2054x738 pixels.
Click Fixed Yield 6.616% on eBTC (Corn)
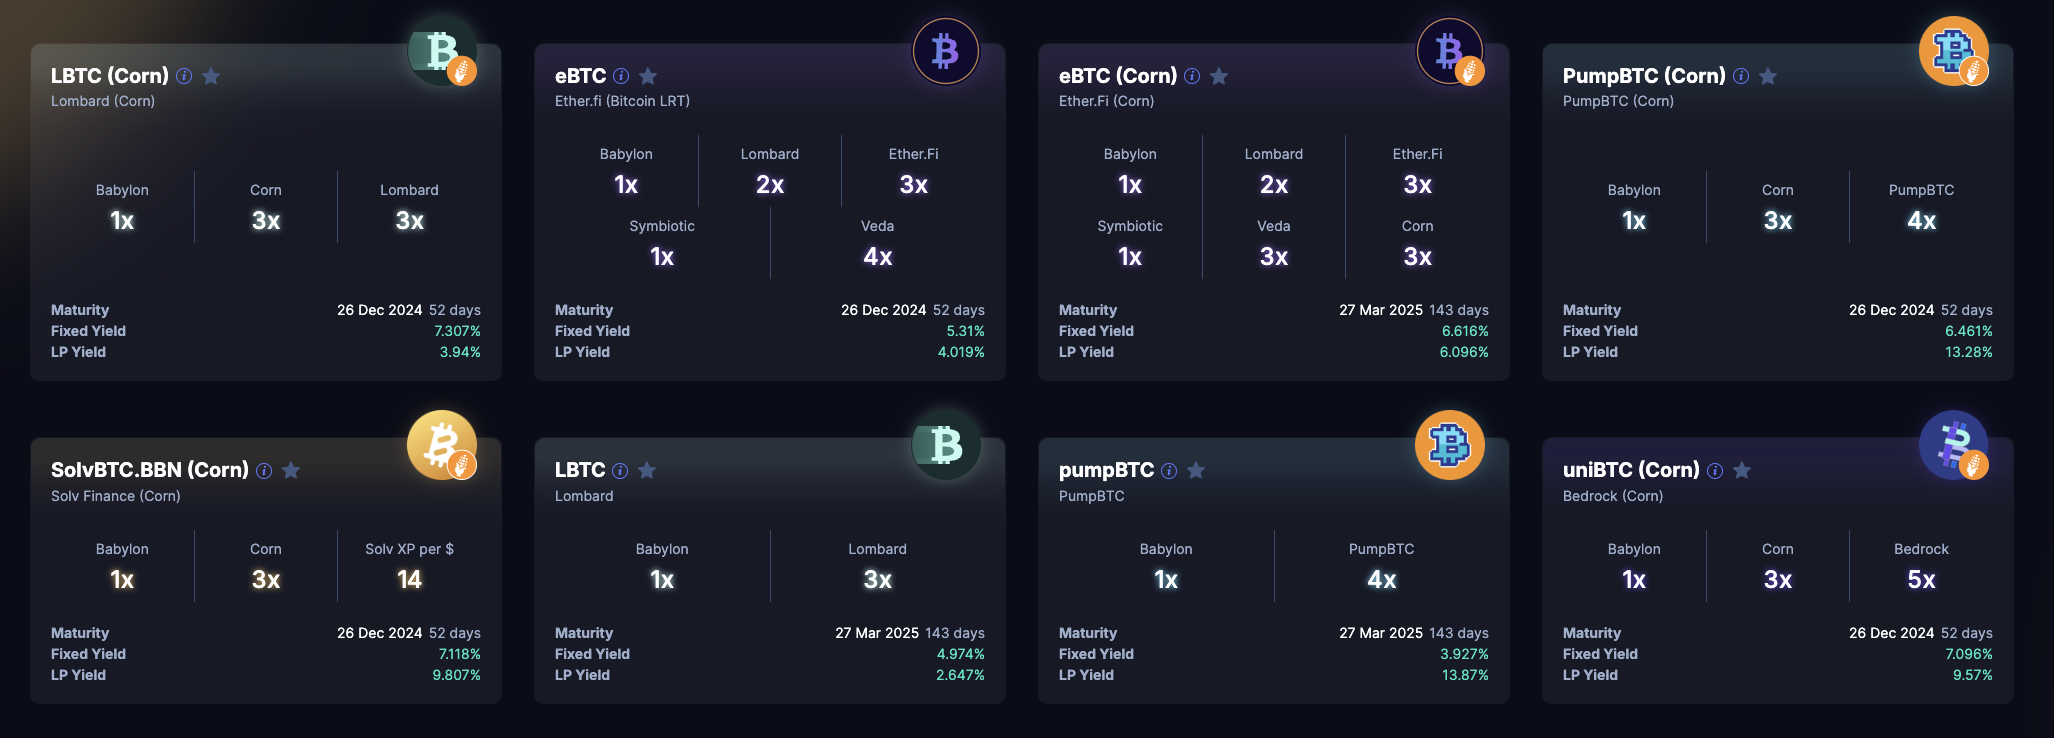tap(1464, 331)
